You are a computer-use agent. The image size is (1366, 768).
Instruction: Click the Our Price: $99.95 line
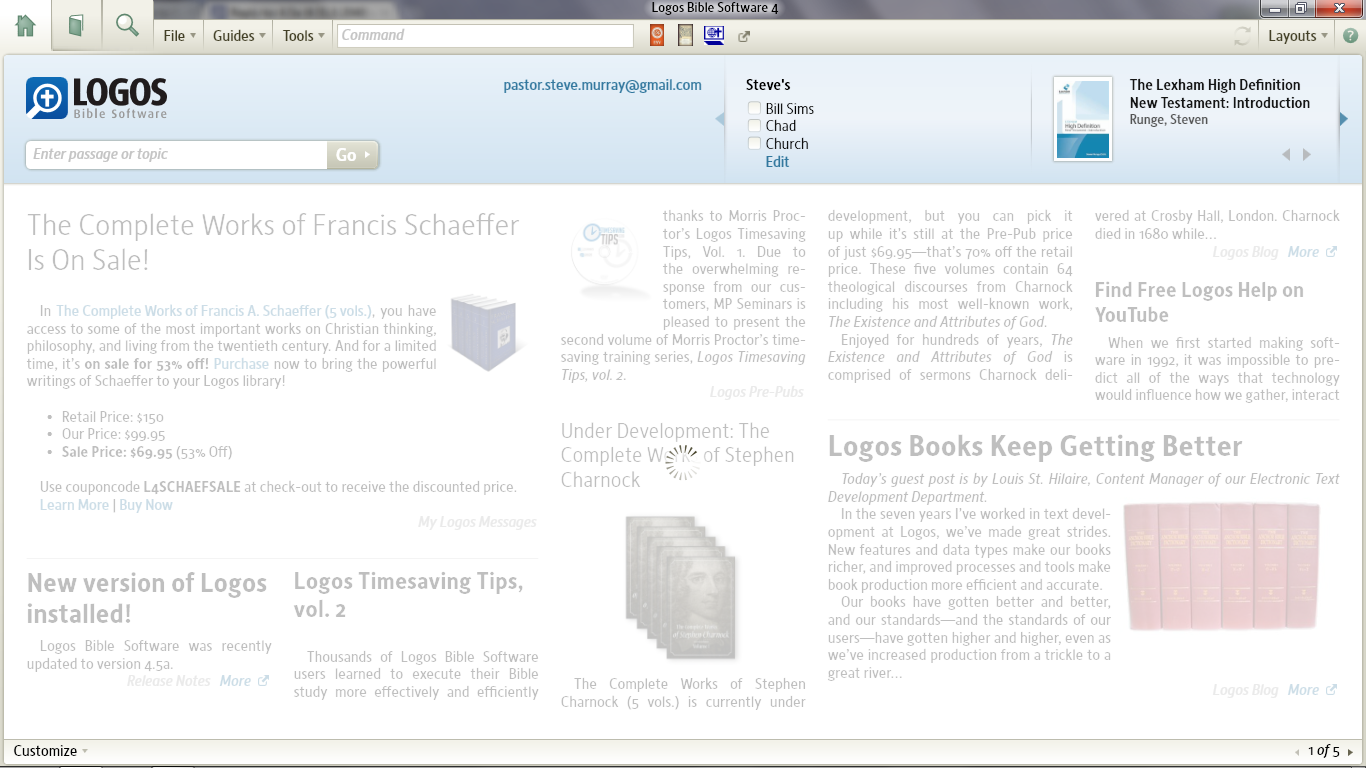[x=113, y=435]
